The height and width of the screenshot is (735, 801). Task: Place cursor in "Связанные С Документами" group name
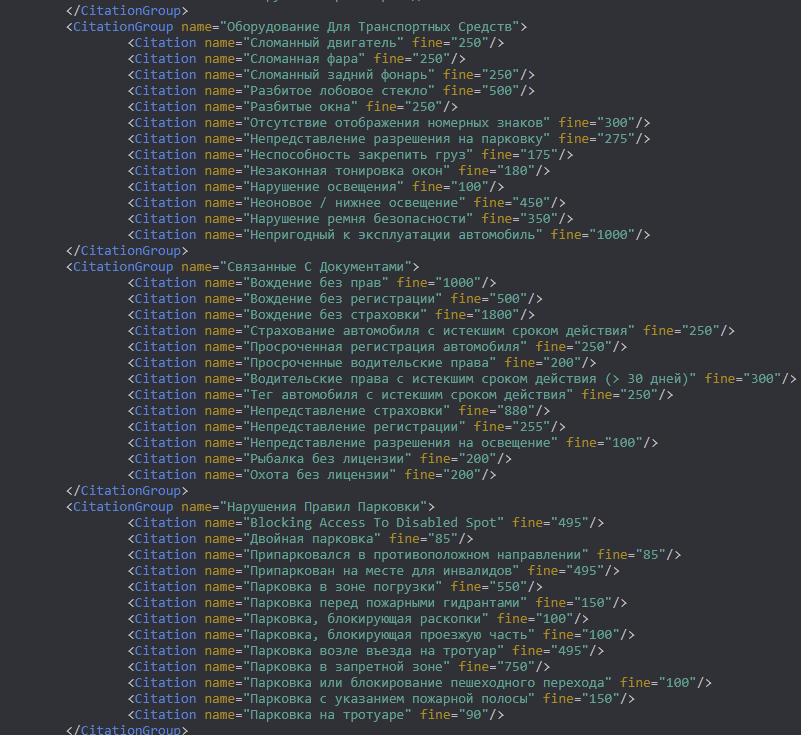(x=312, y=267)
